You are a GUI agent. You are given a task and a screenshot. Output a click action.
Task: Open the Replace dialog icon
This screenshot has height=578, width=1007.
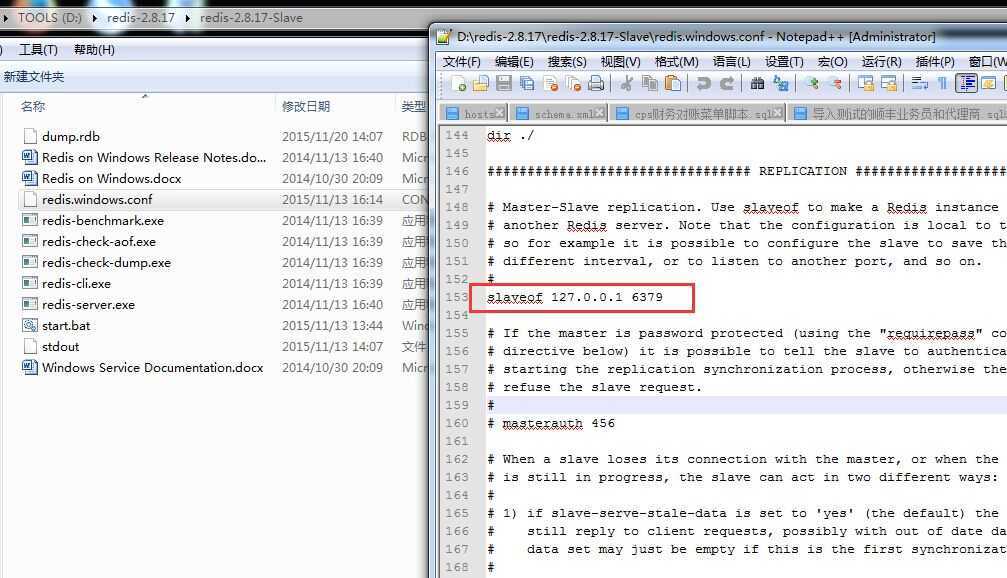point(781,83)
